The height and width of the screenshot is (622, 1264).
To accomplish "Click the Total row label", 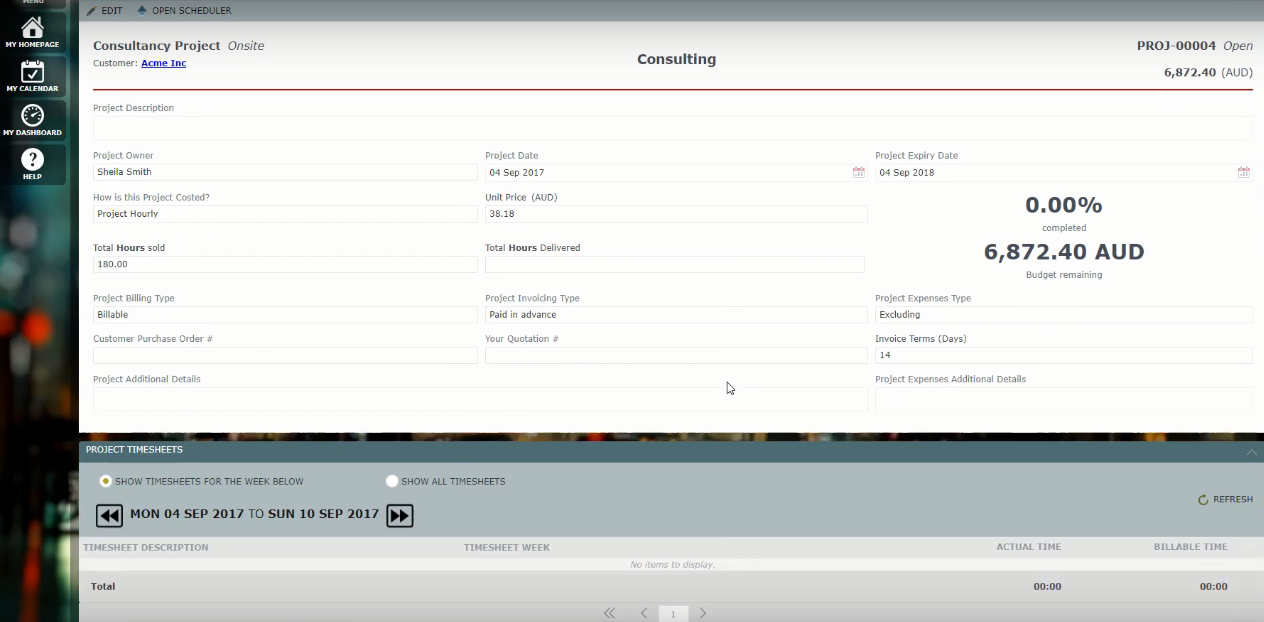I will pos(103,587).
